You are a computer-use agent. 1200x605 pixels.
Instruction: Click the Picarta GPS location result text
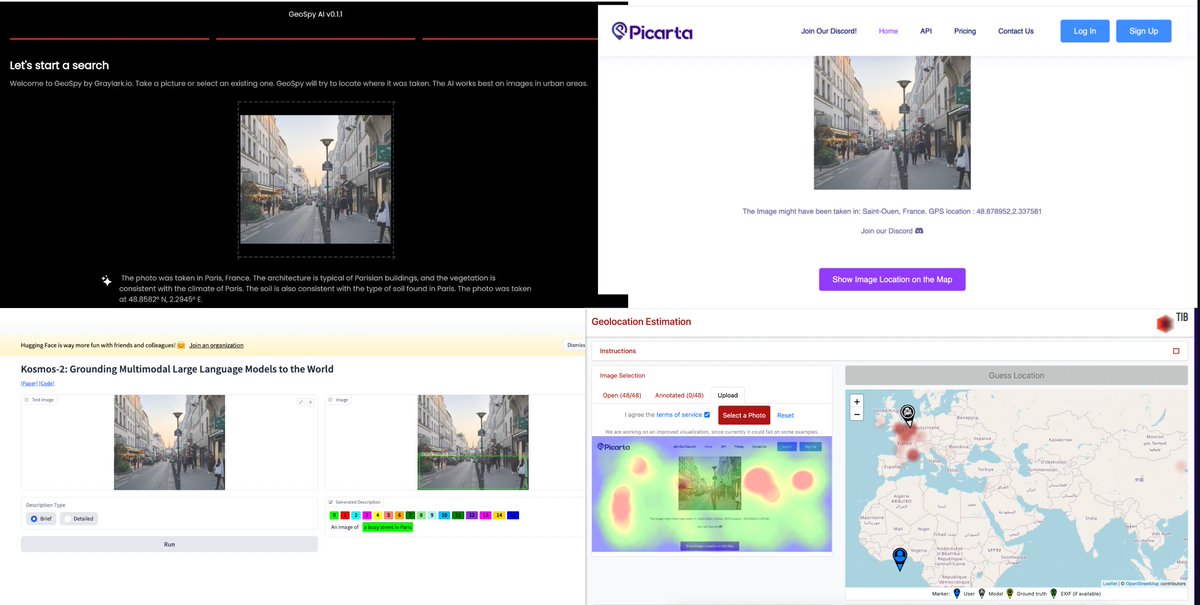pos(892,212)
